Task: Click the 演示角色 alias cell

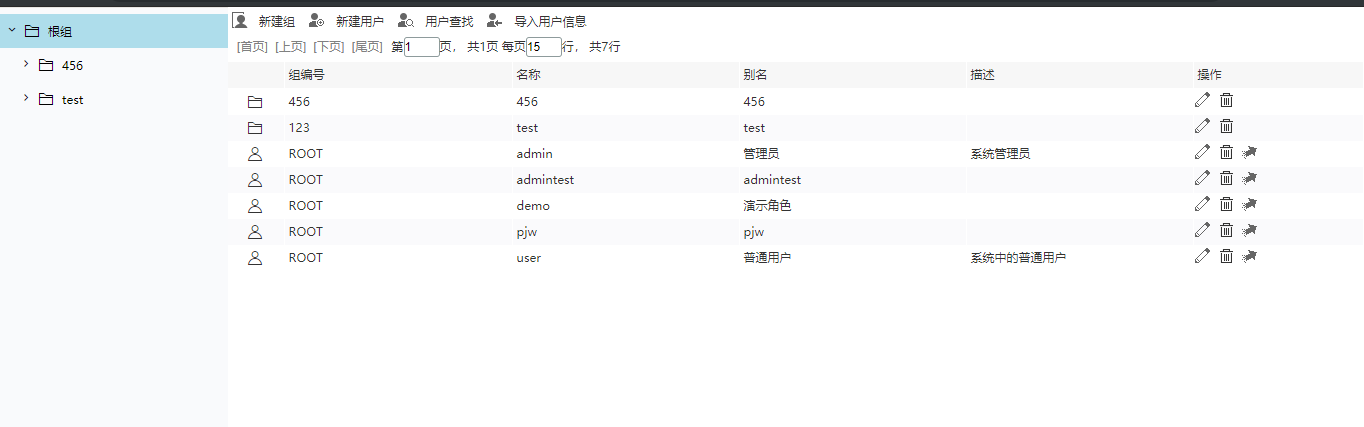Action: pyautogui.click(x=767, y=206)
